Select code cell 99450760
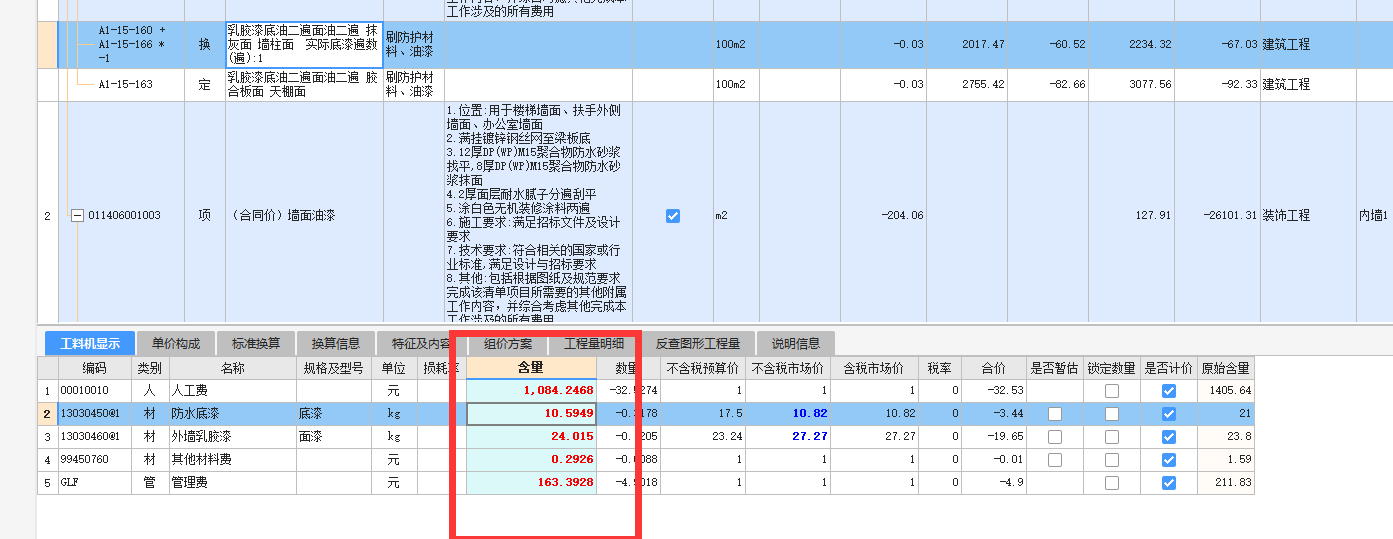This screenshot has height=539, width=1393. (94, 459)
